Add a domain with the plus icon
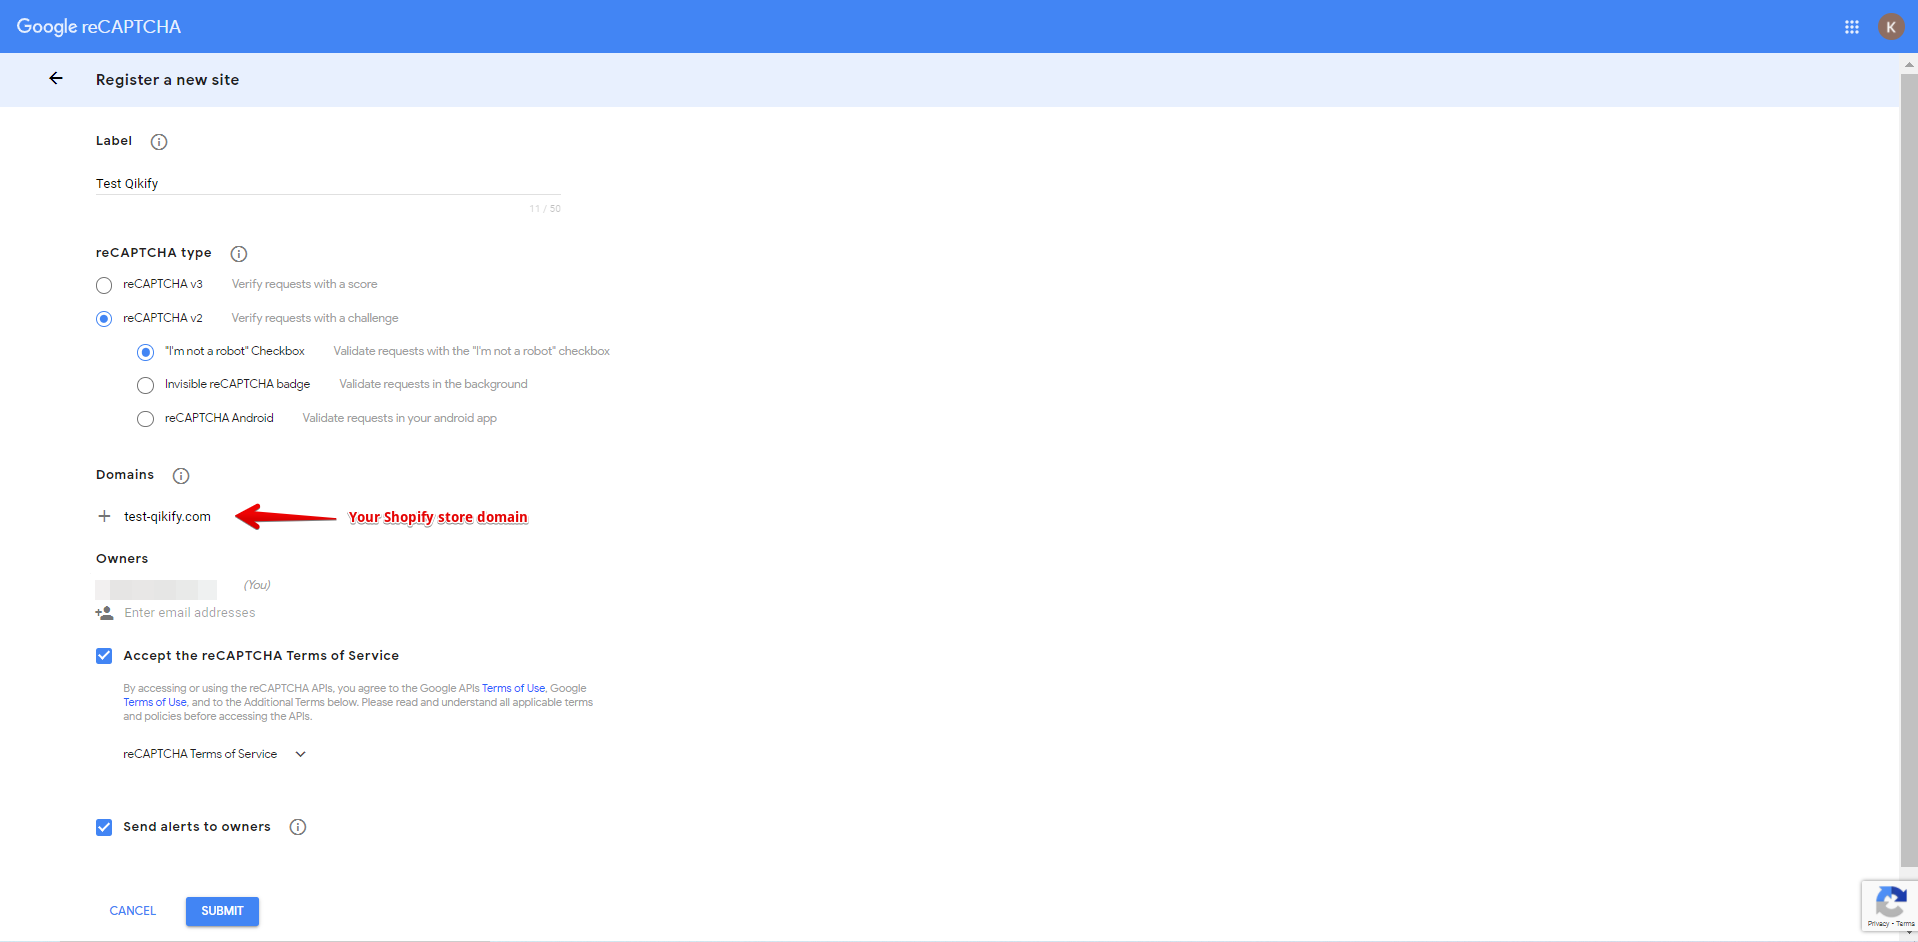The height and width of the screenshot is (942, 1918). [x=104, y=516]
